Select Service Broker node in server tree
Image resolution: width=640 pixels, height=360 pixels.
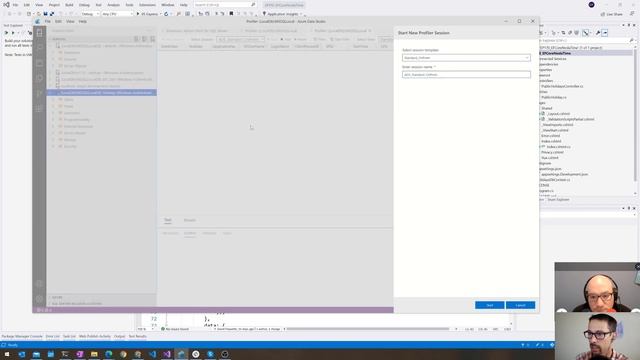pyautogui.click(x=75, y=133)
